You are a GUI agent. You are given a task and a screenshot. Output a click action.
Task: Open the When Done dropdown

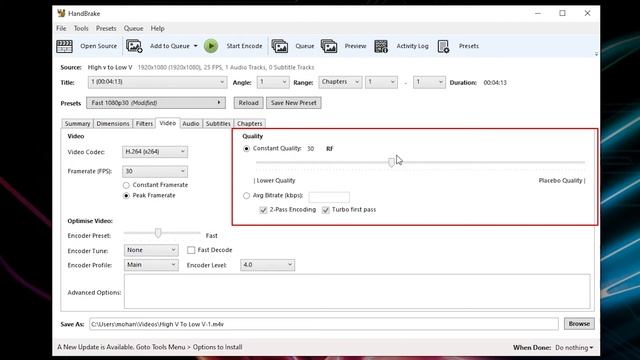574,347
